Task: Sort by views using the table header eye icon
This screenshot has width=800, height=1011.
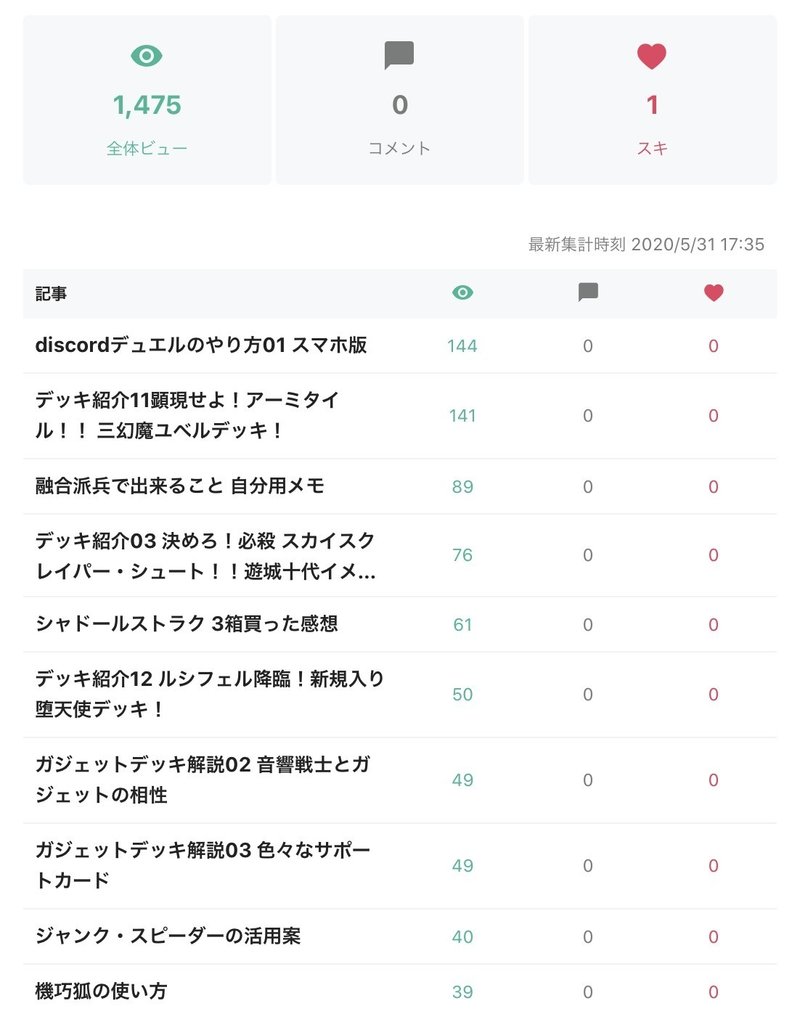Action: point(462,293)
